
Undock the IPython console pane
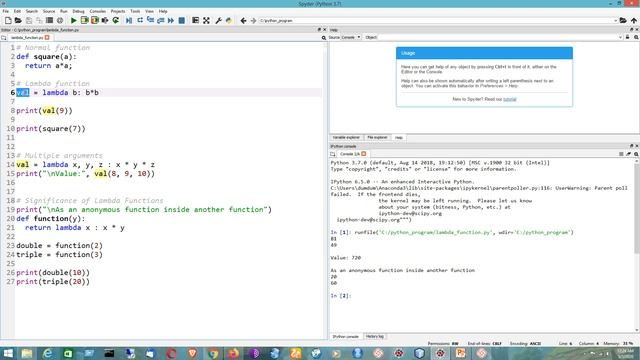pos(631,146)
